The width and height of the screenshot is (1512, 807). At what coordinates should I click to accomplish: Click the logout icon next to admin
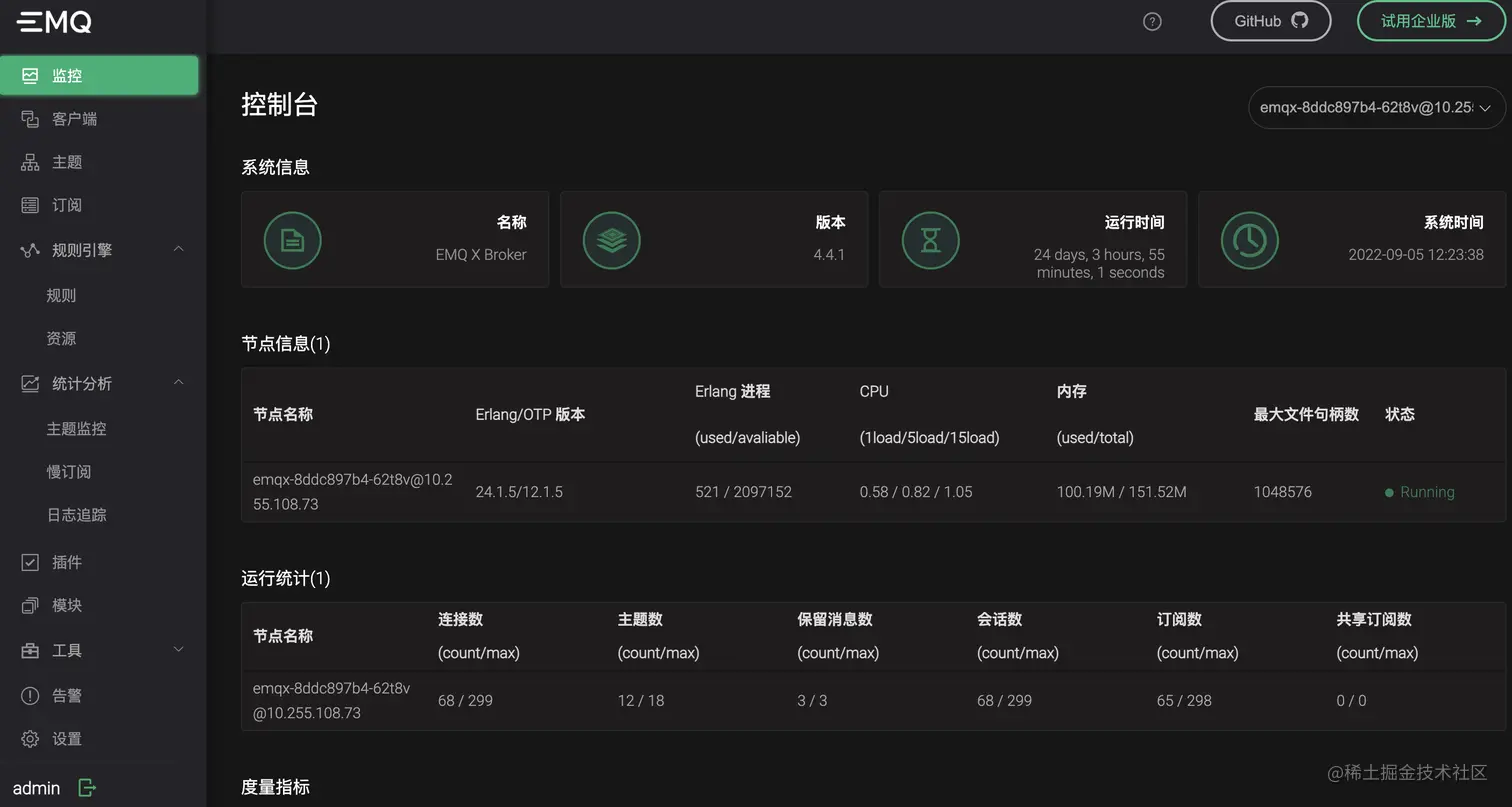point(86,788)
